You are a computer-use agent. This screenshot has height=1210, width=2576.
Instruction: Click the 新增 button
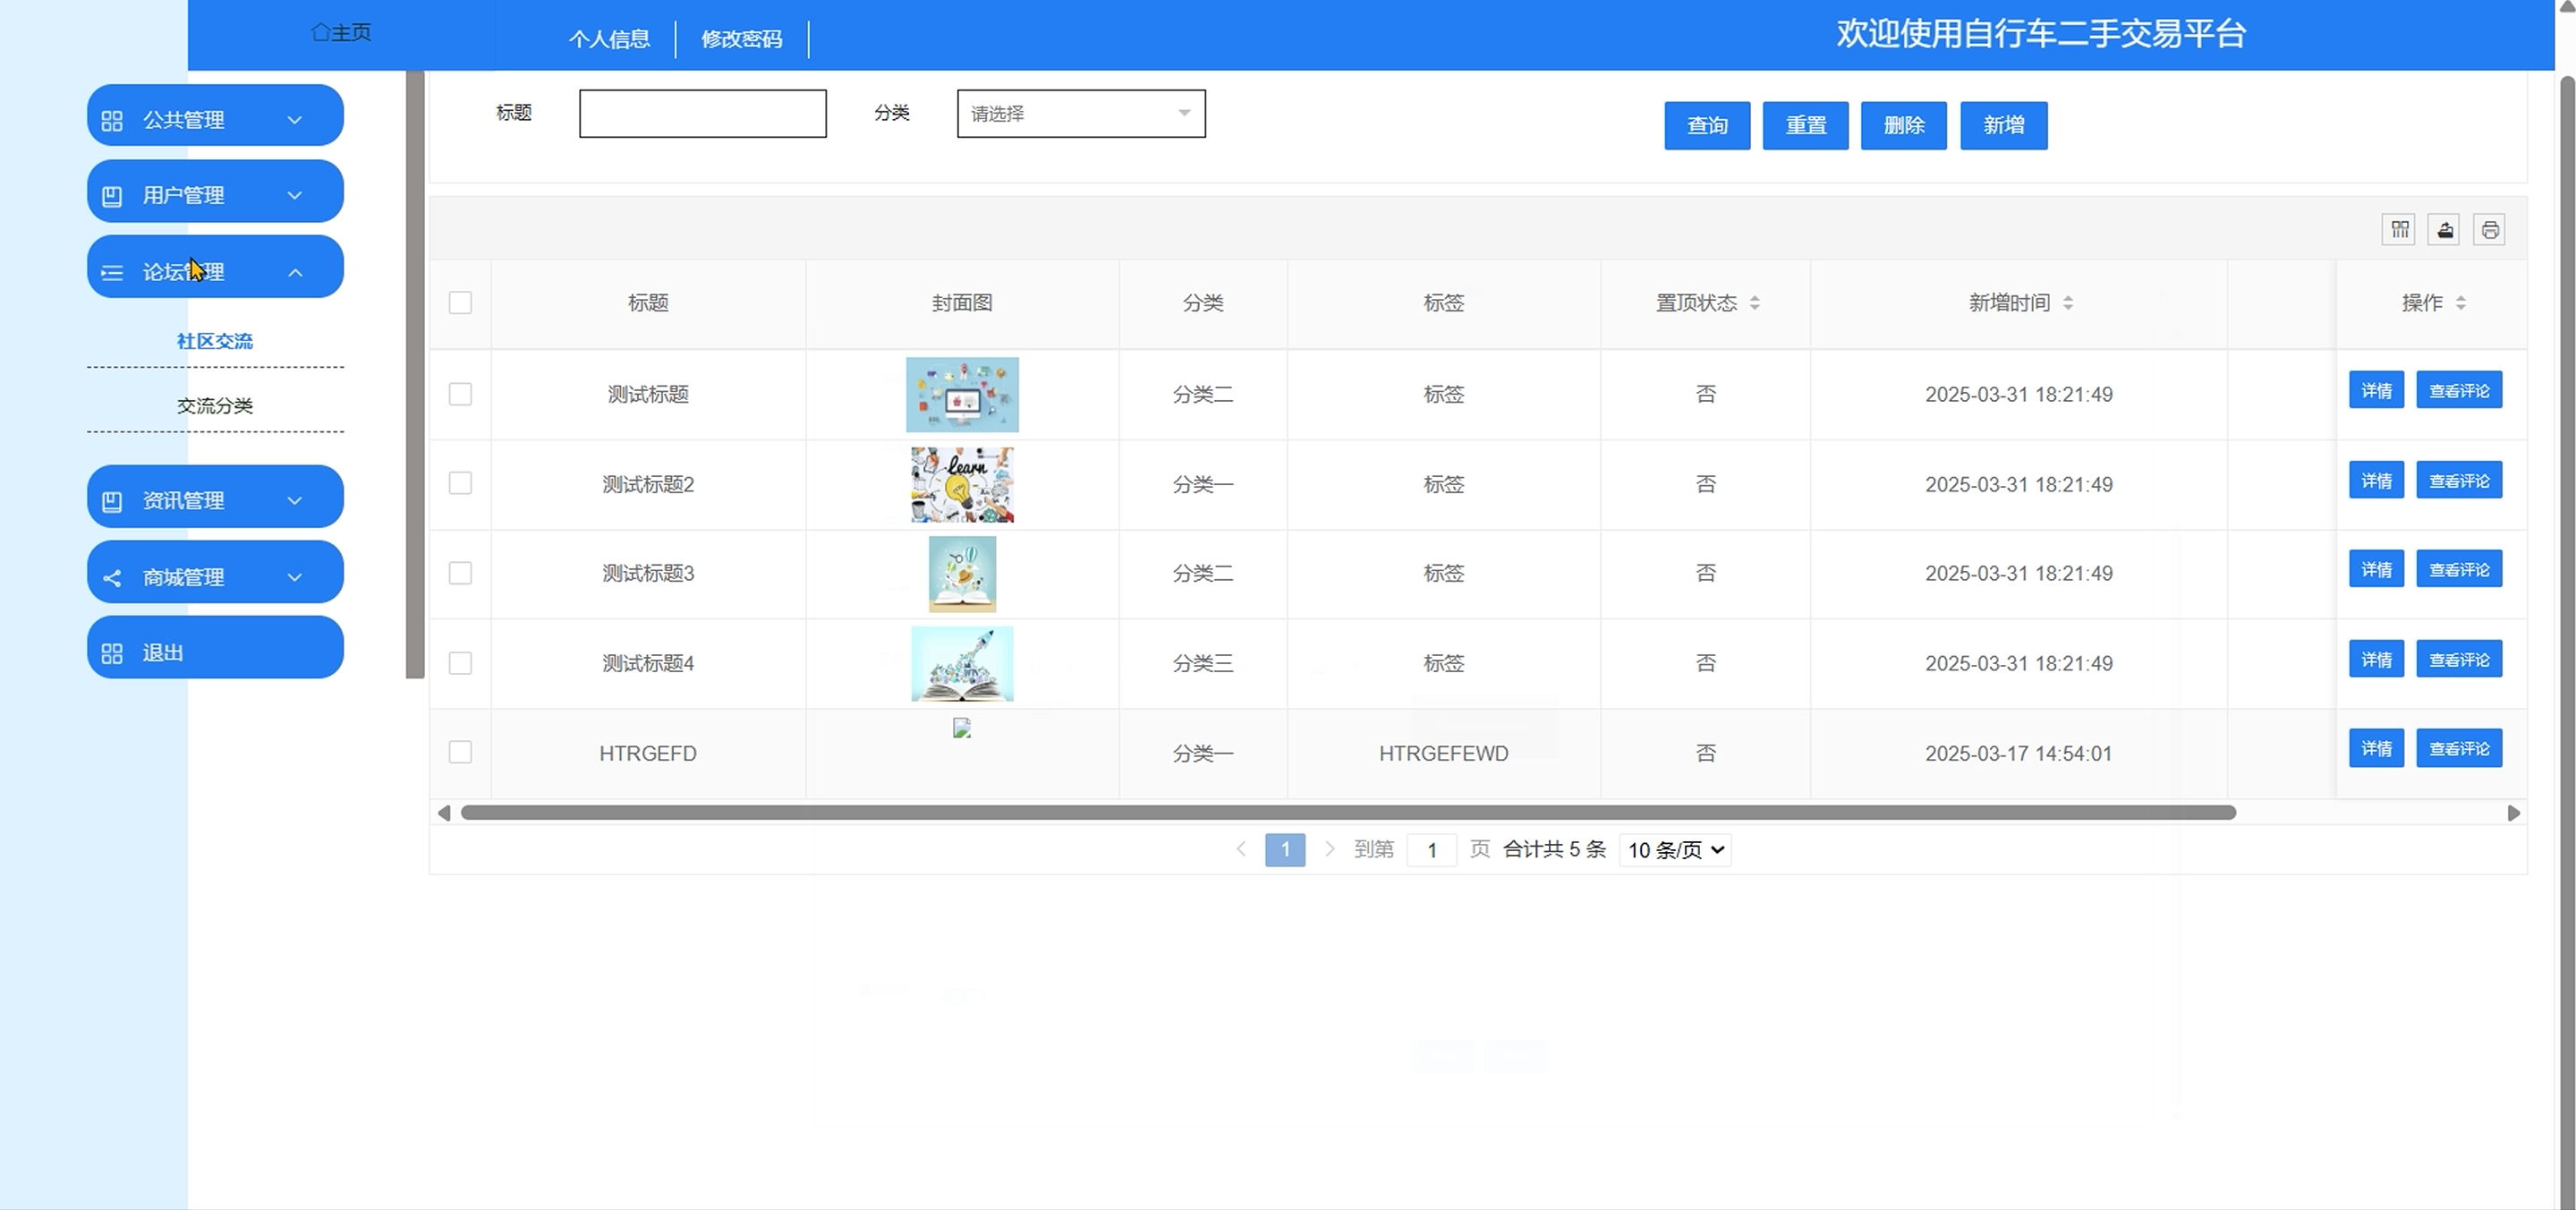[2003, 126]
